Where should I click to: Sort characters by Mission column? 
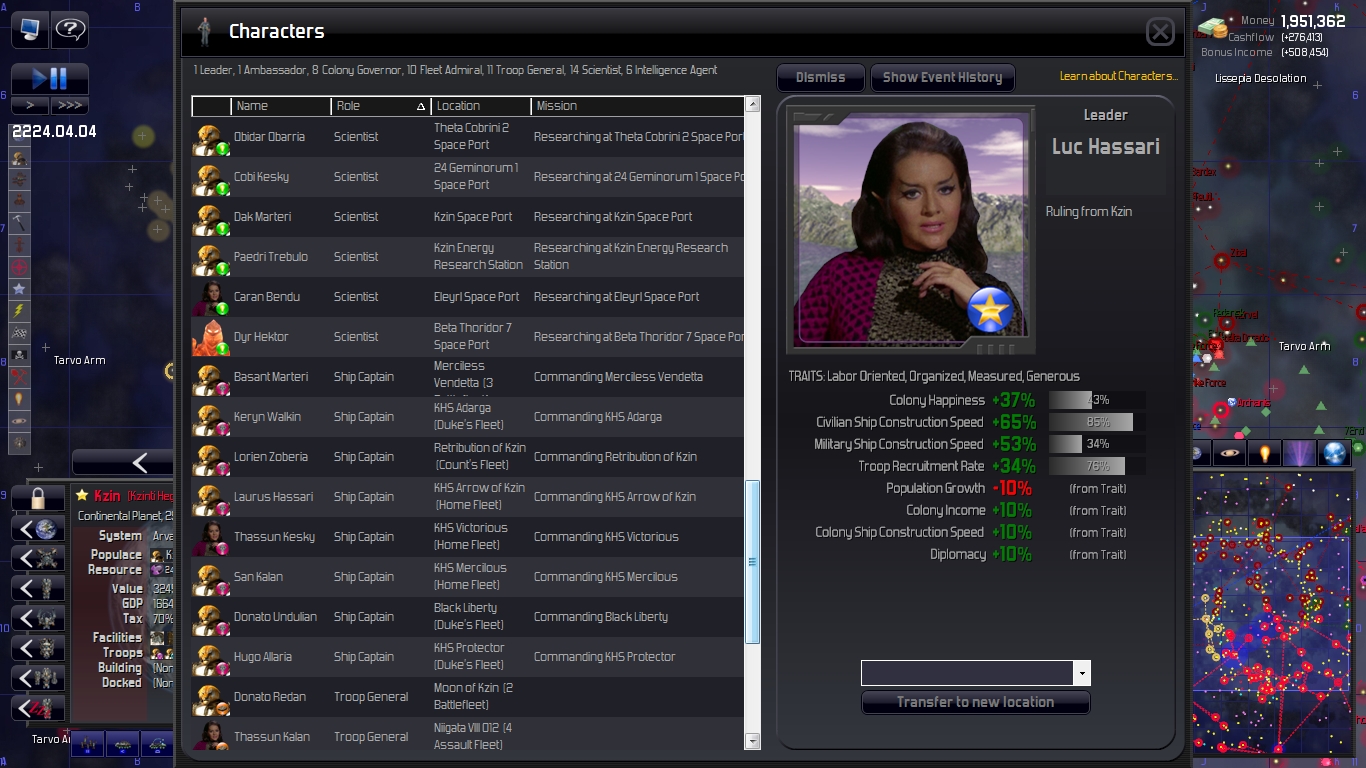[638, 106]
